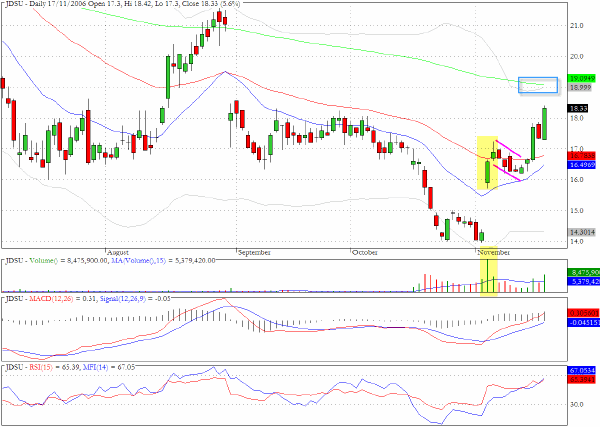The height and width of the screenshot is (427, 600).
Task: Click the September label on the time axis
Action: pos(254,253)
